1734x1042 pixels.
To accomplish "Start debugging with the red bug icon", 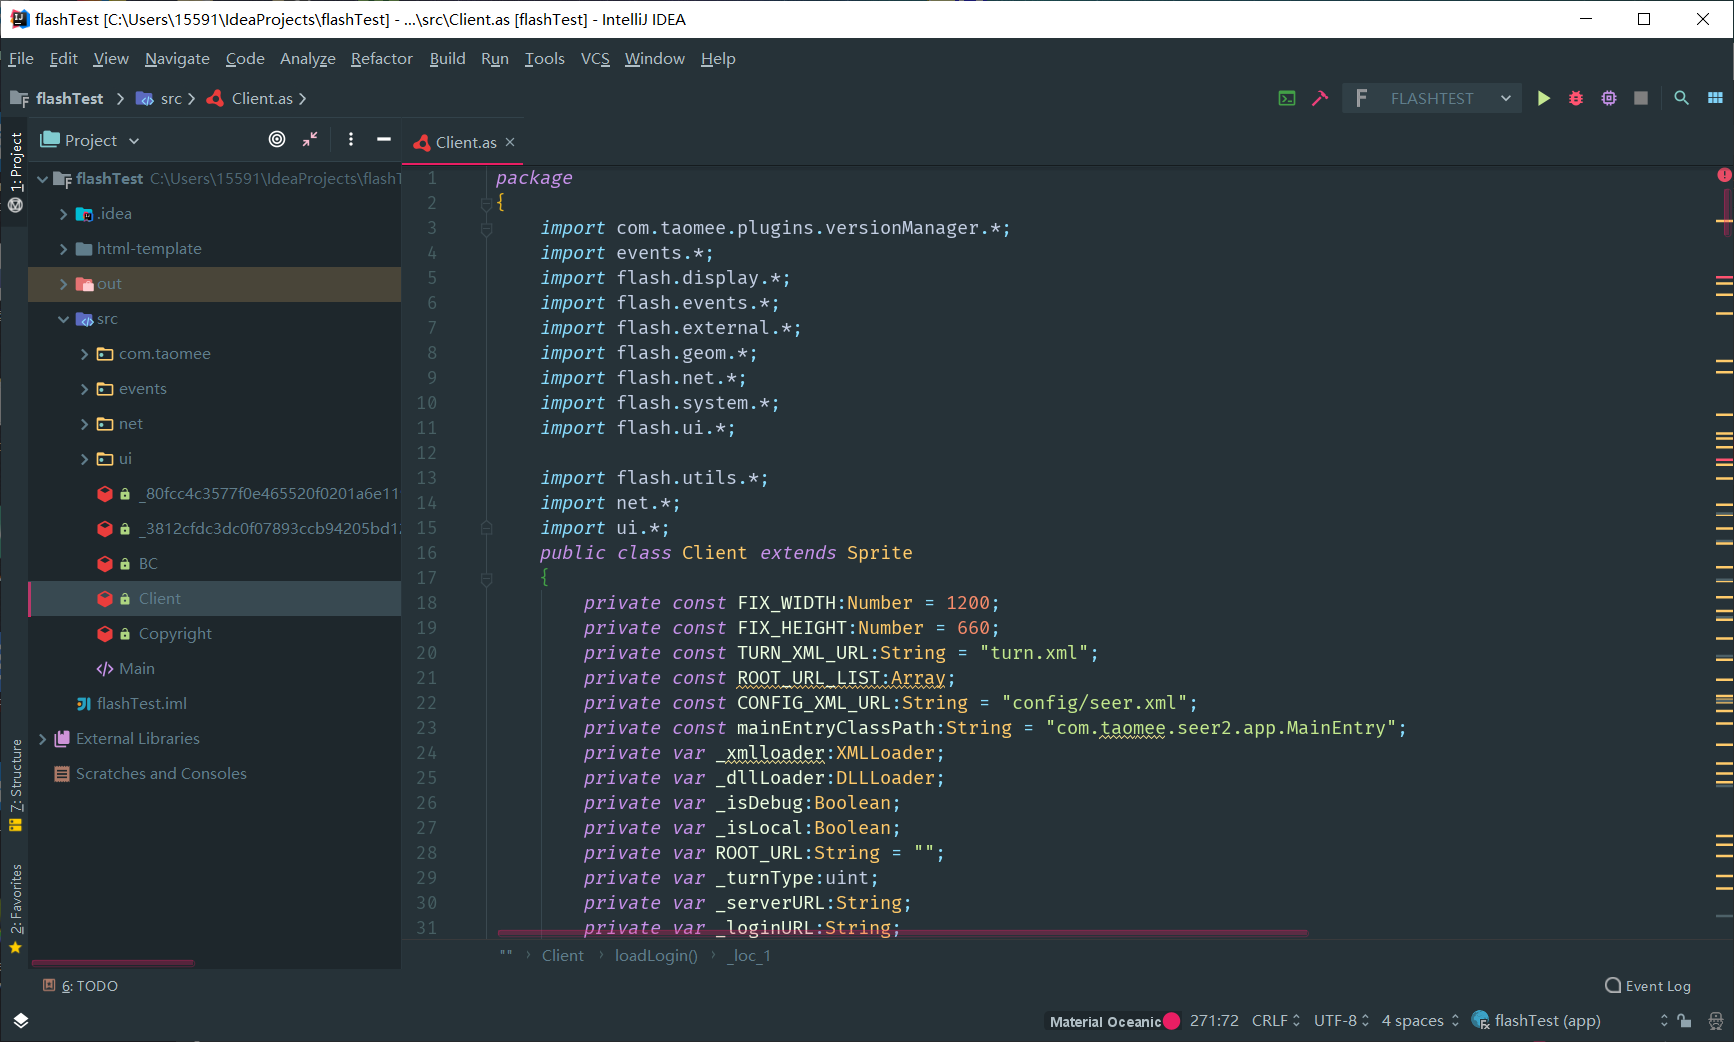I will (x=1576, y=98).
